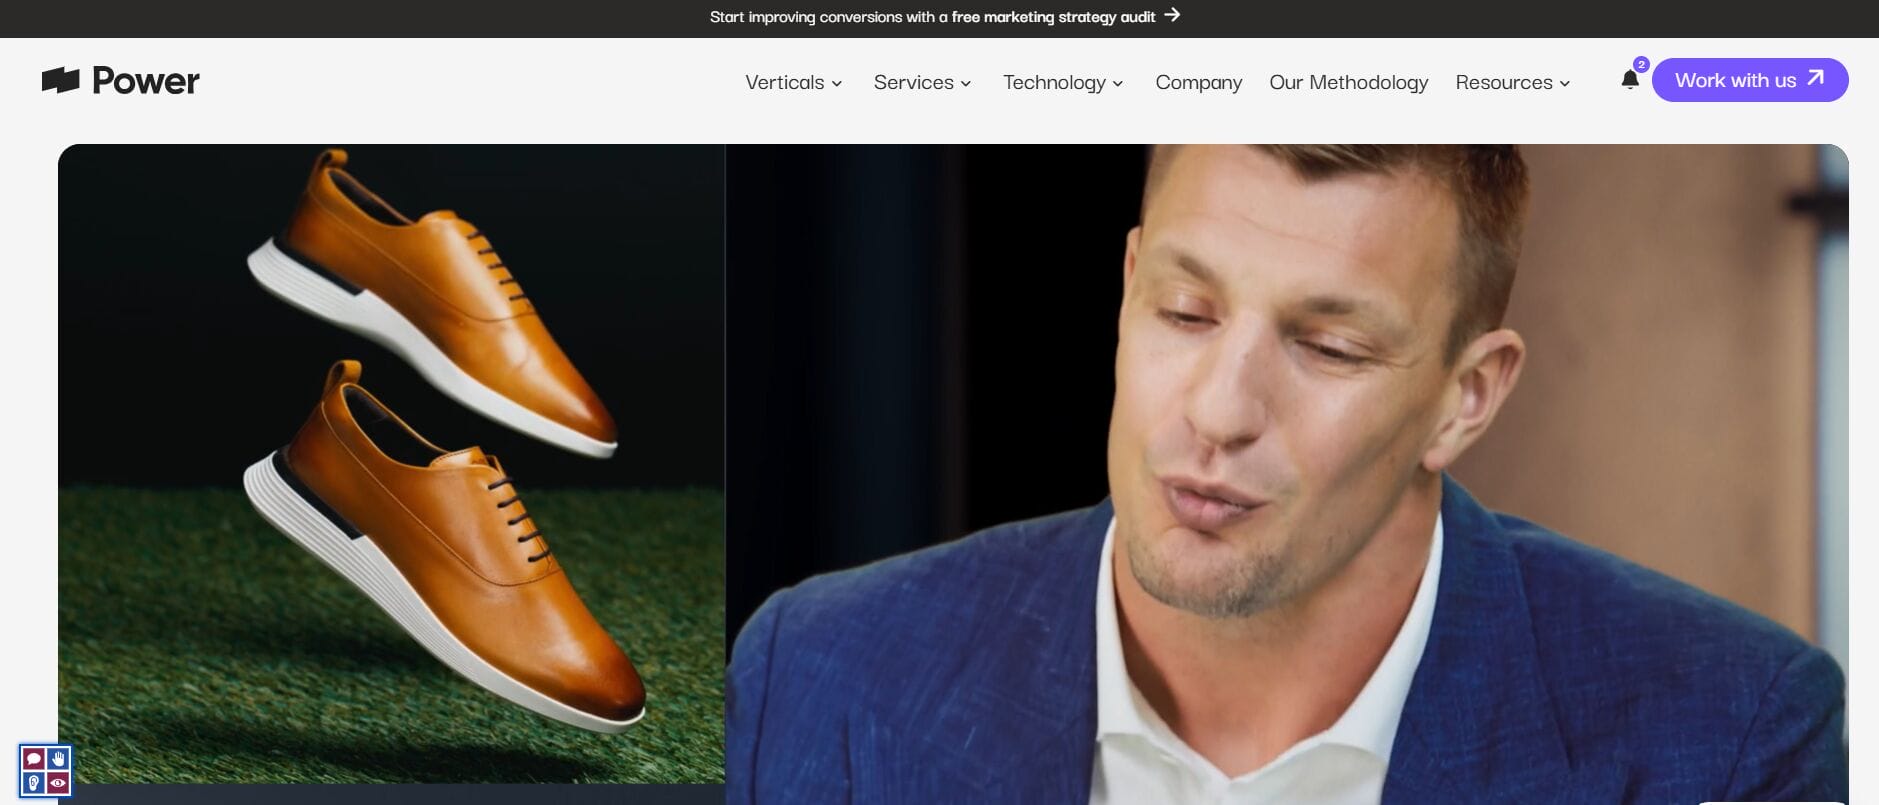Viewport: 1879px width, 805px height.
Task: Expand the Verticals dropdown menu
Action: point(793,83)
